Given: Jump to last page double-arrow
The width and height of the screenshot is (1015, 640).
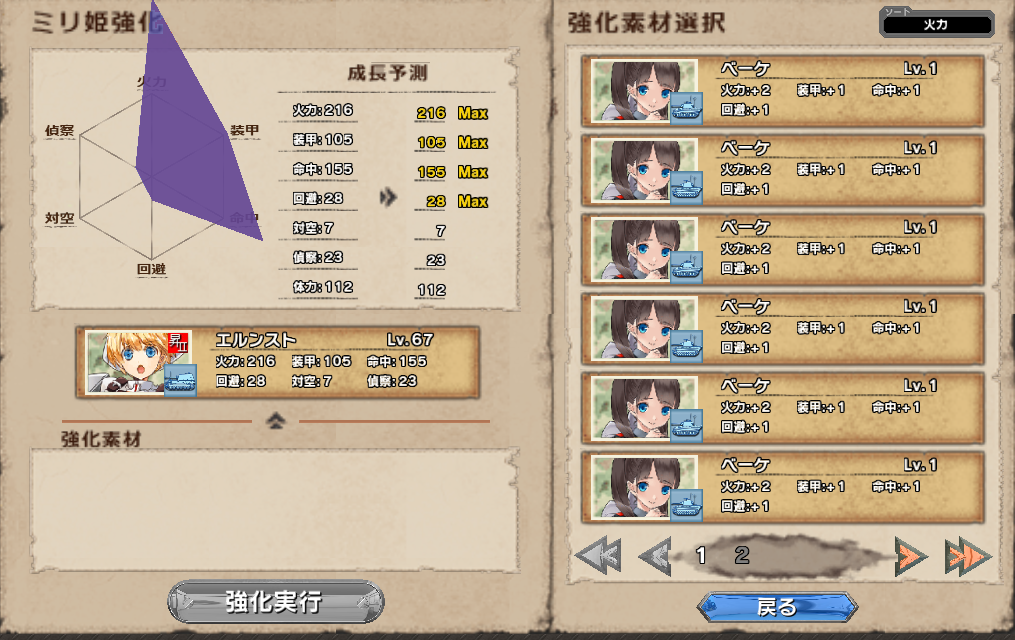Looking at the screenshot, I should click(967, 556).
